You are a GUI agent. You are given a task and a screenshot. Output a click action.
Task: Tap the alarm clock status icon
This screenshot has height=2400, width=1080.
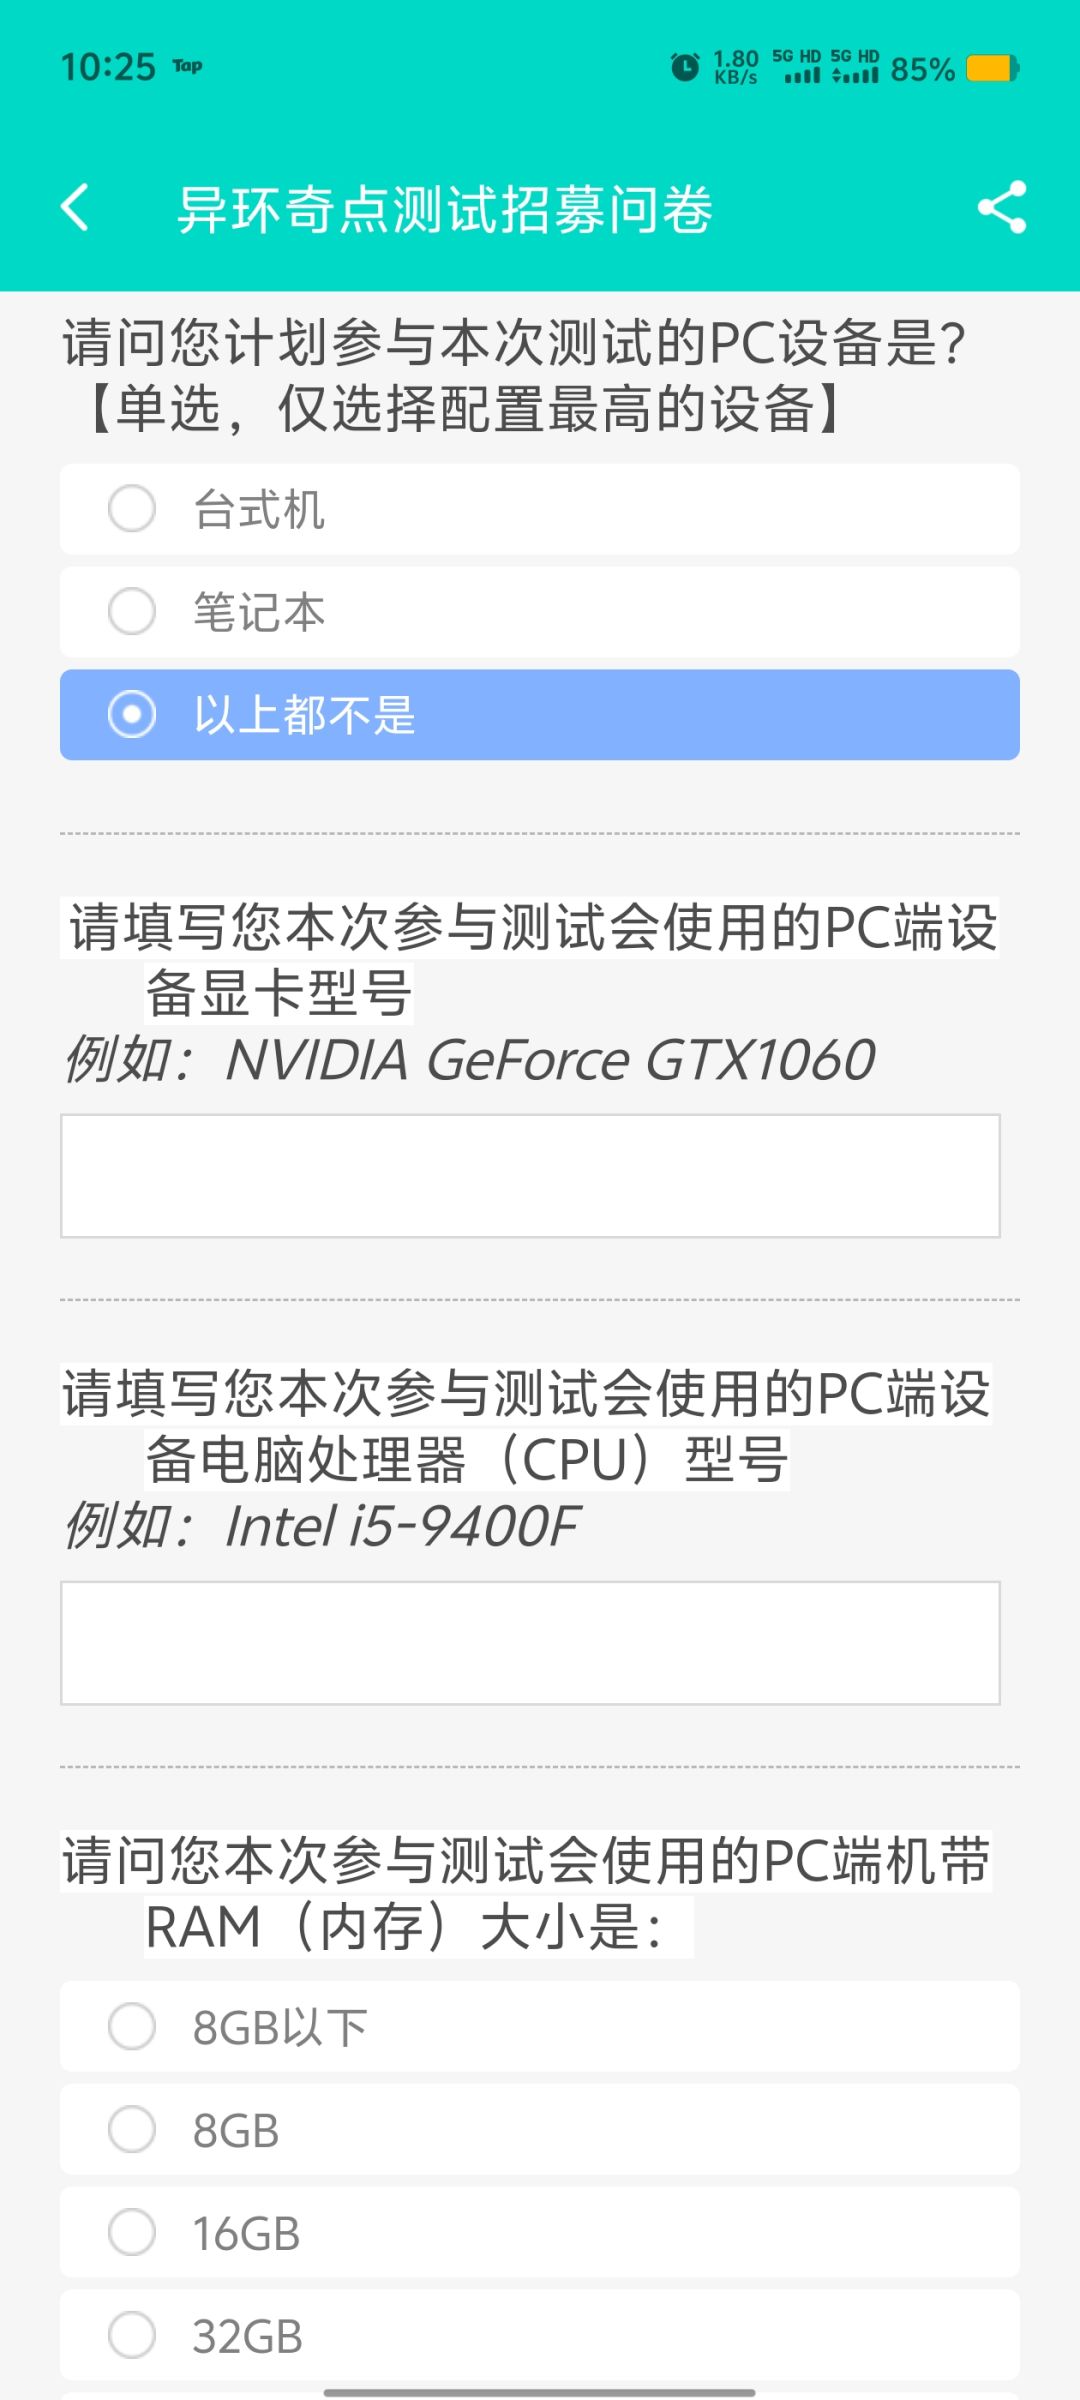(x=685, y=68)
